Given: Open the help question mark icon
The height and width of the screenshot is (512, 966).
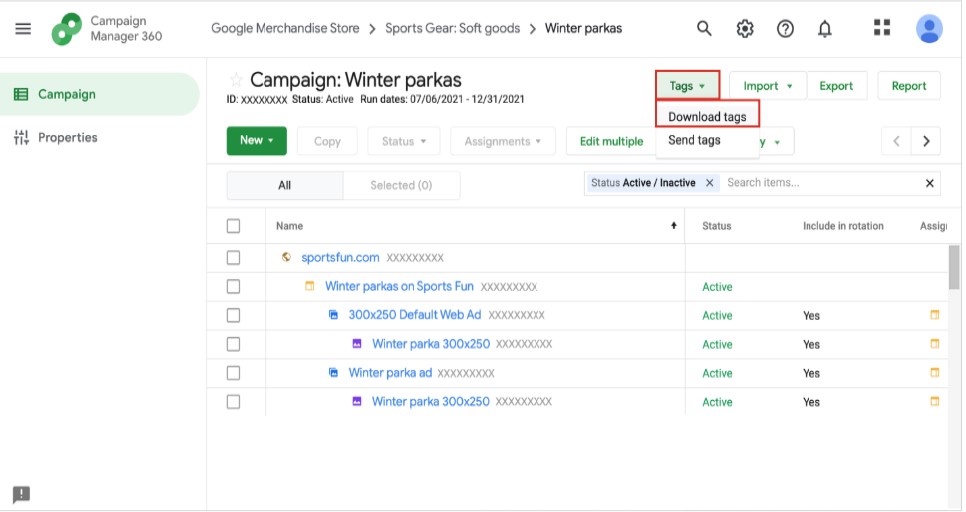Looking at the screenshot, I should 785,28.
